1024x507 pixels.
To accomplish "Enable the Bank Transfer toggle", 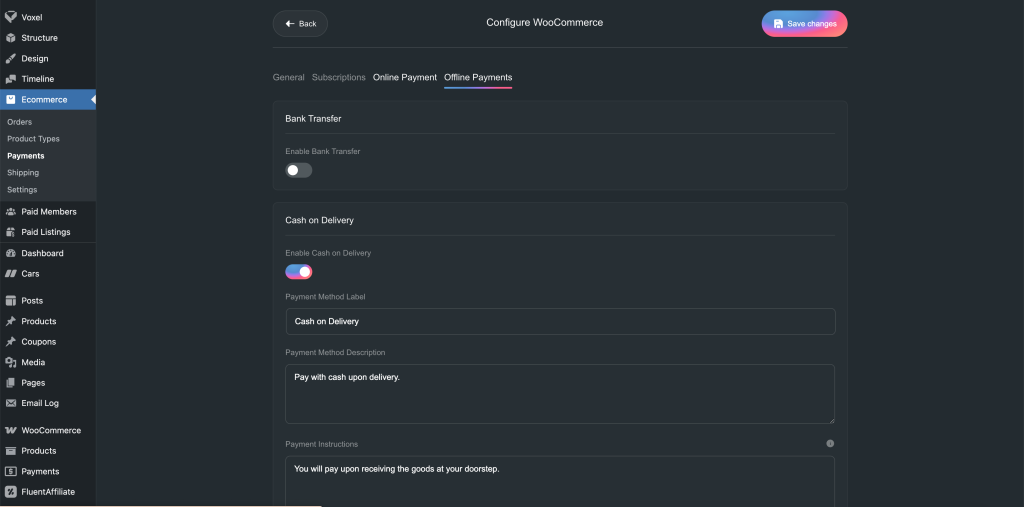I will point(298,170).
